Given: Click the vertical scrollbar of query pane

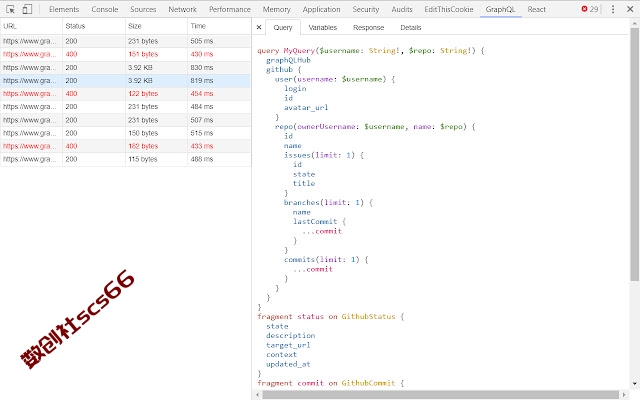Looking at the screenshot, I should coord(635,154).
